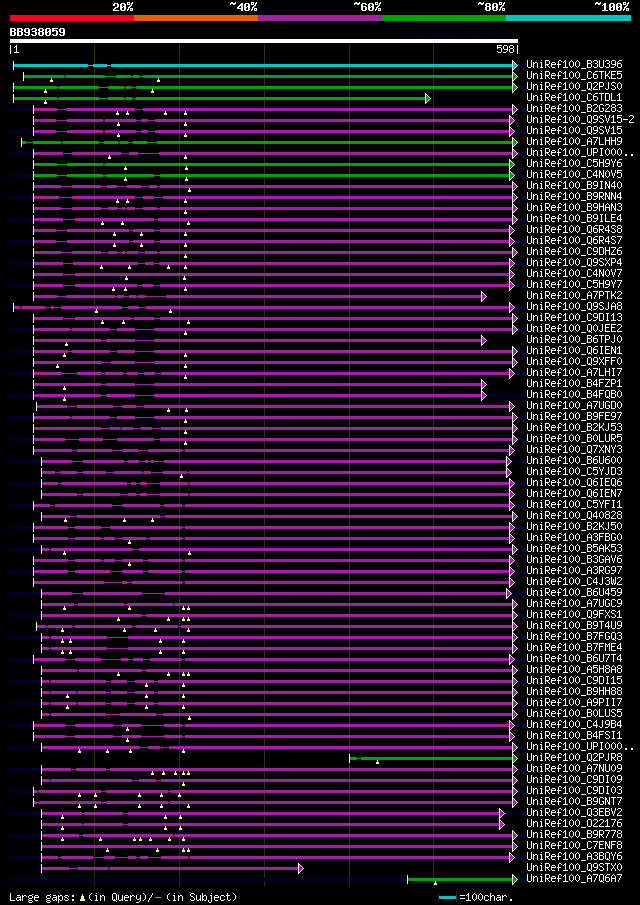This screenshot has width=640, height=905.
Task: Select label UniRef100_B2KJ53
Action: pos(572,428)
